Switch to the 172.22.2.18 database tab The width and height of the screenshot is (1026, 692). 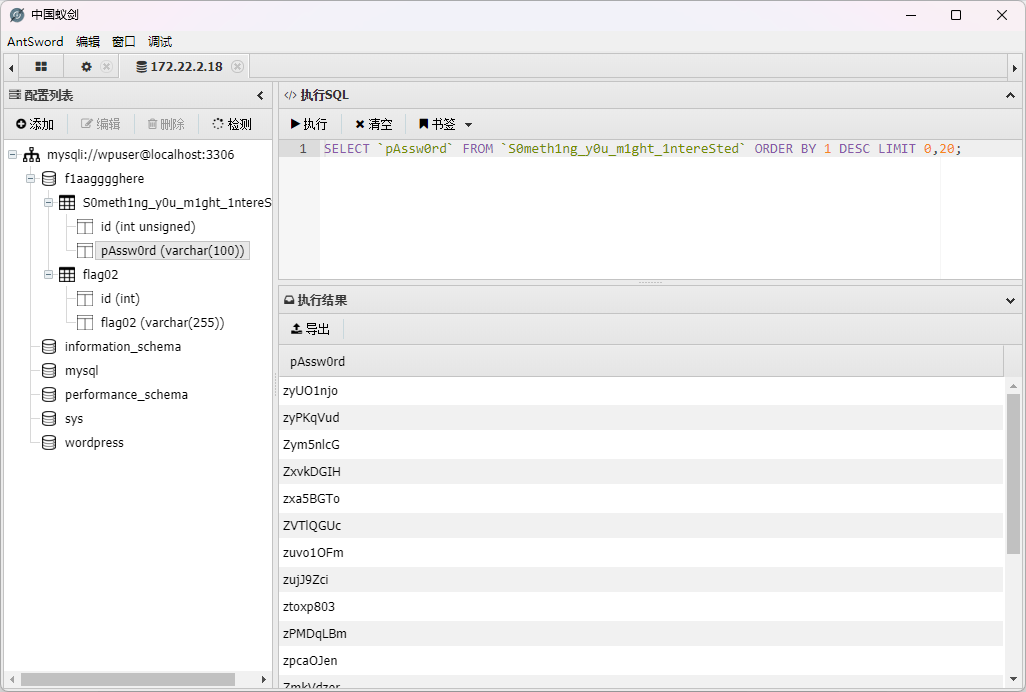pos(179,67)
